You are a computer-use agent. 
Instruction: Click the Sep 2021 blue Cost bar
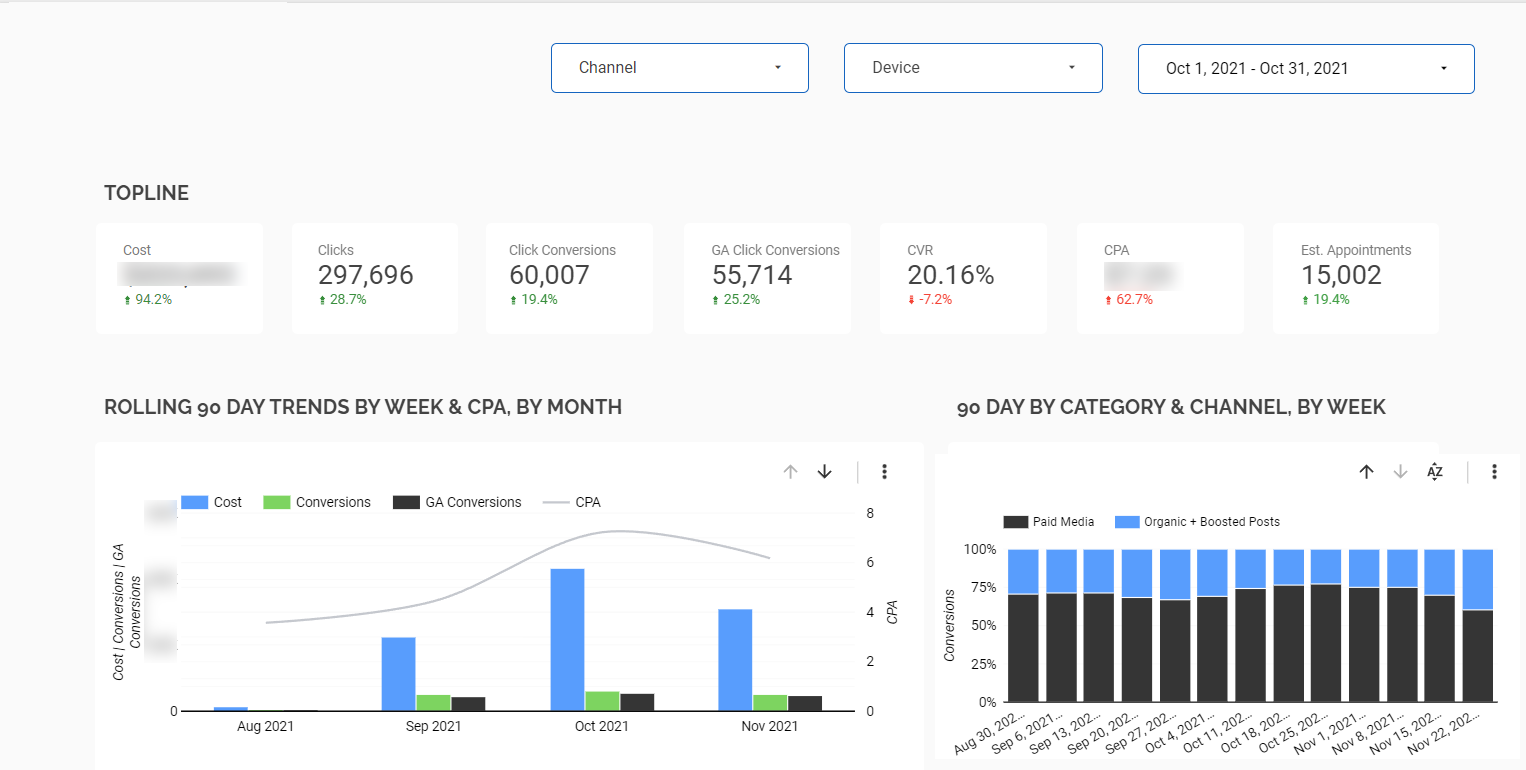398,674
